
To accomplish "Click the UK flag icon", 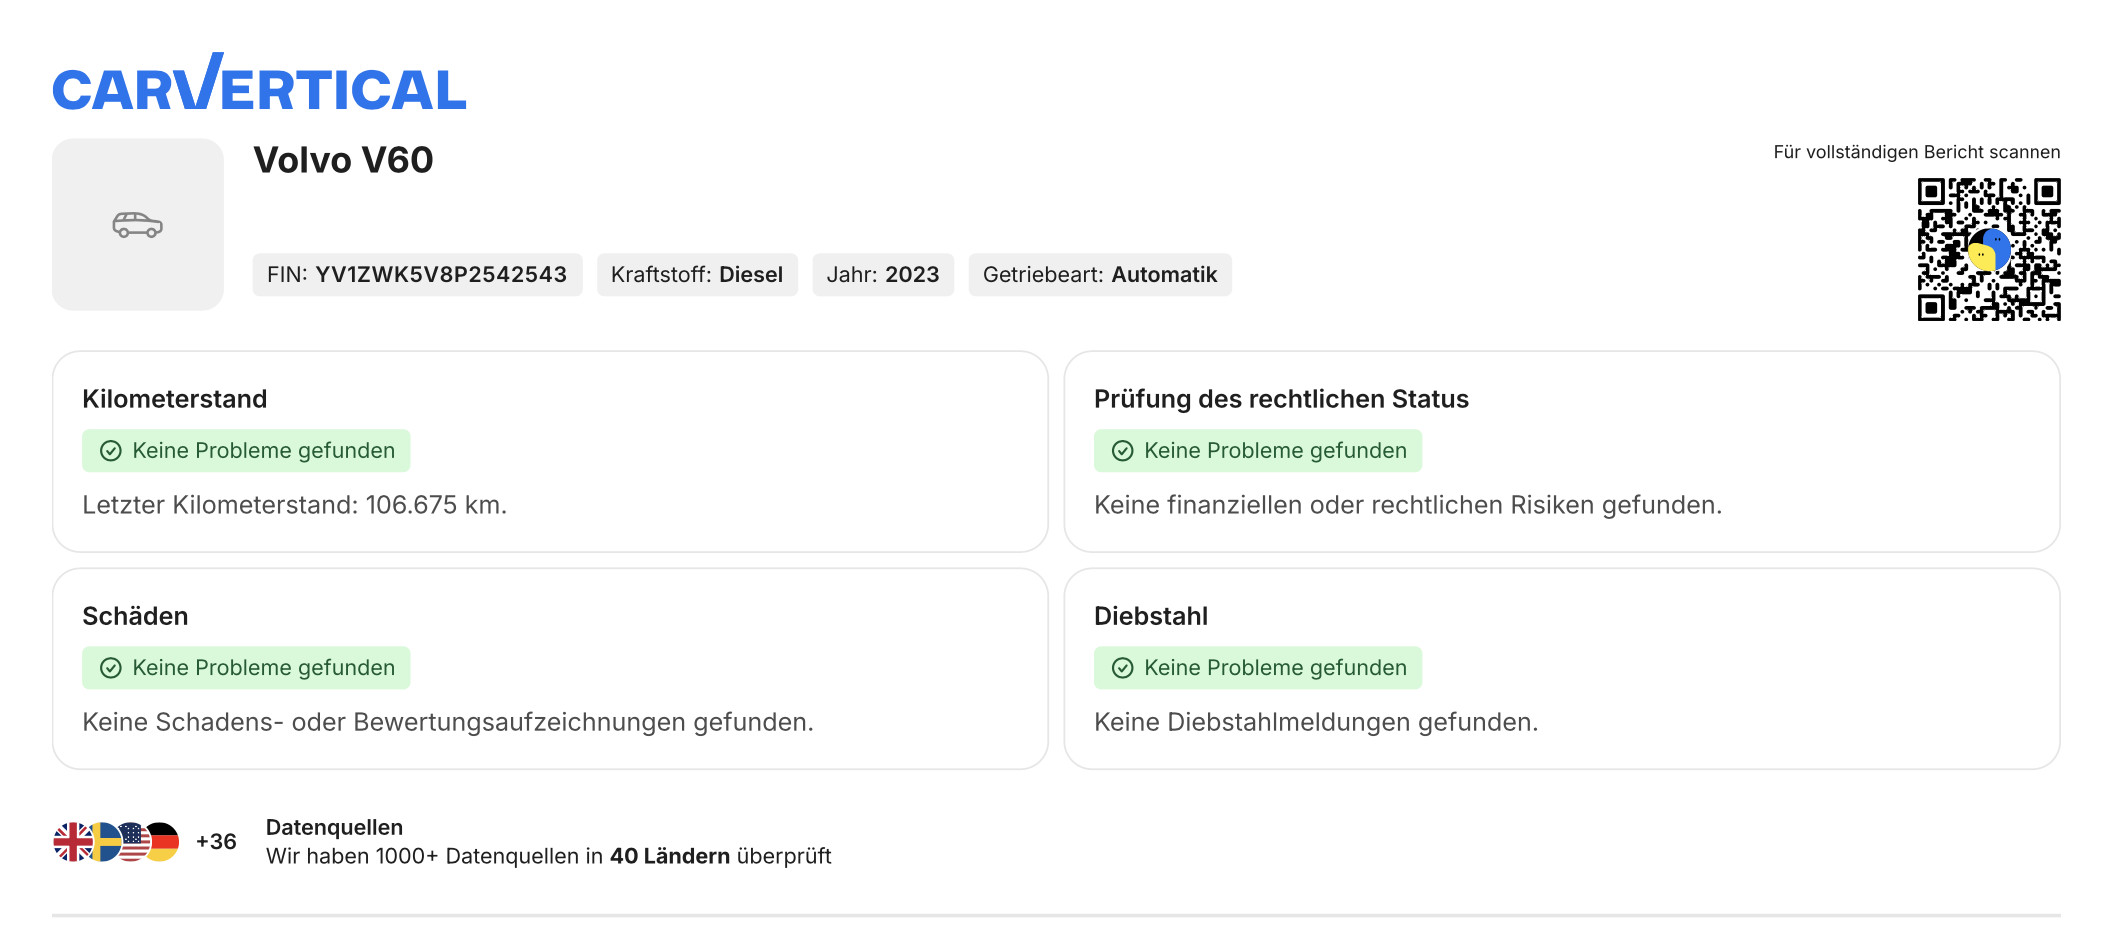I will coord(71,842).
